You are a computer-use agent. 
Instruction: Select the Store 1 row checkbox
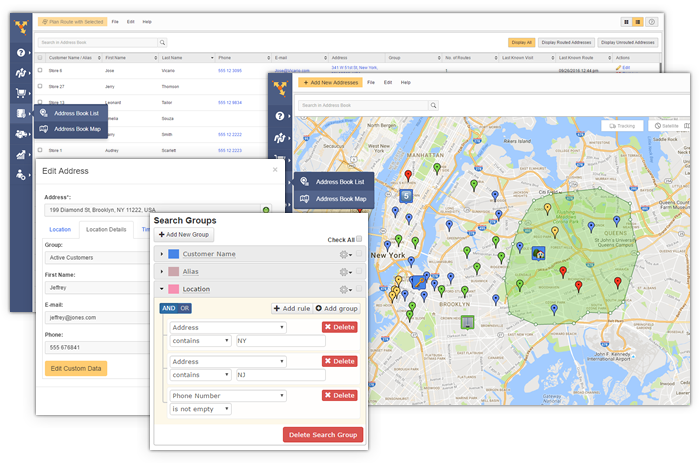click(40, 150)
